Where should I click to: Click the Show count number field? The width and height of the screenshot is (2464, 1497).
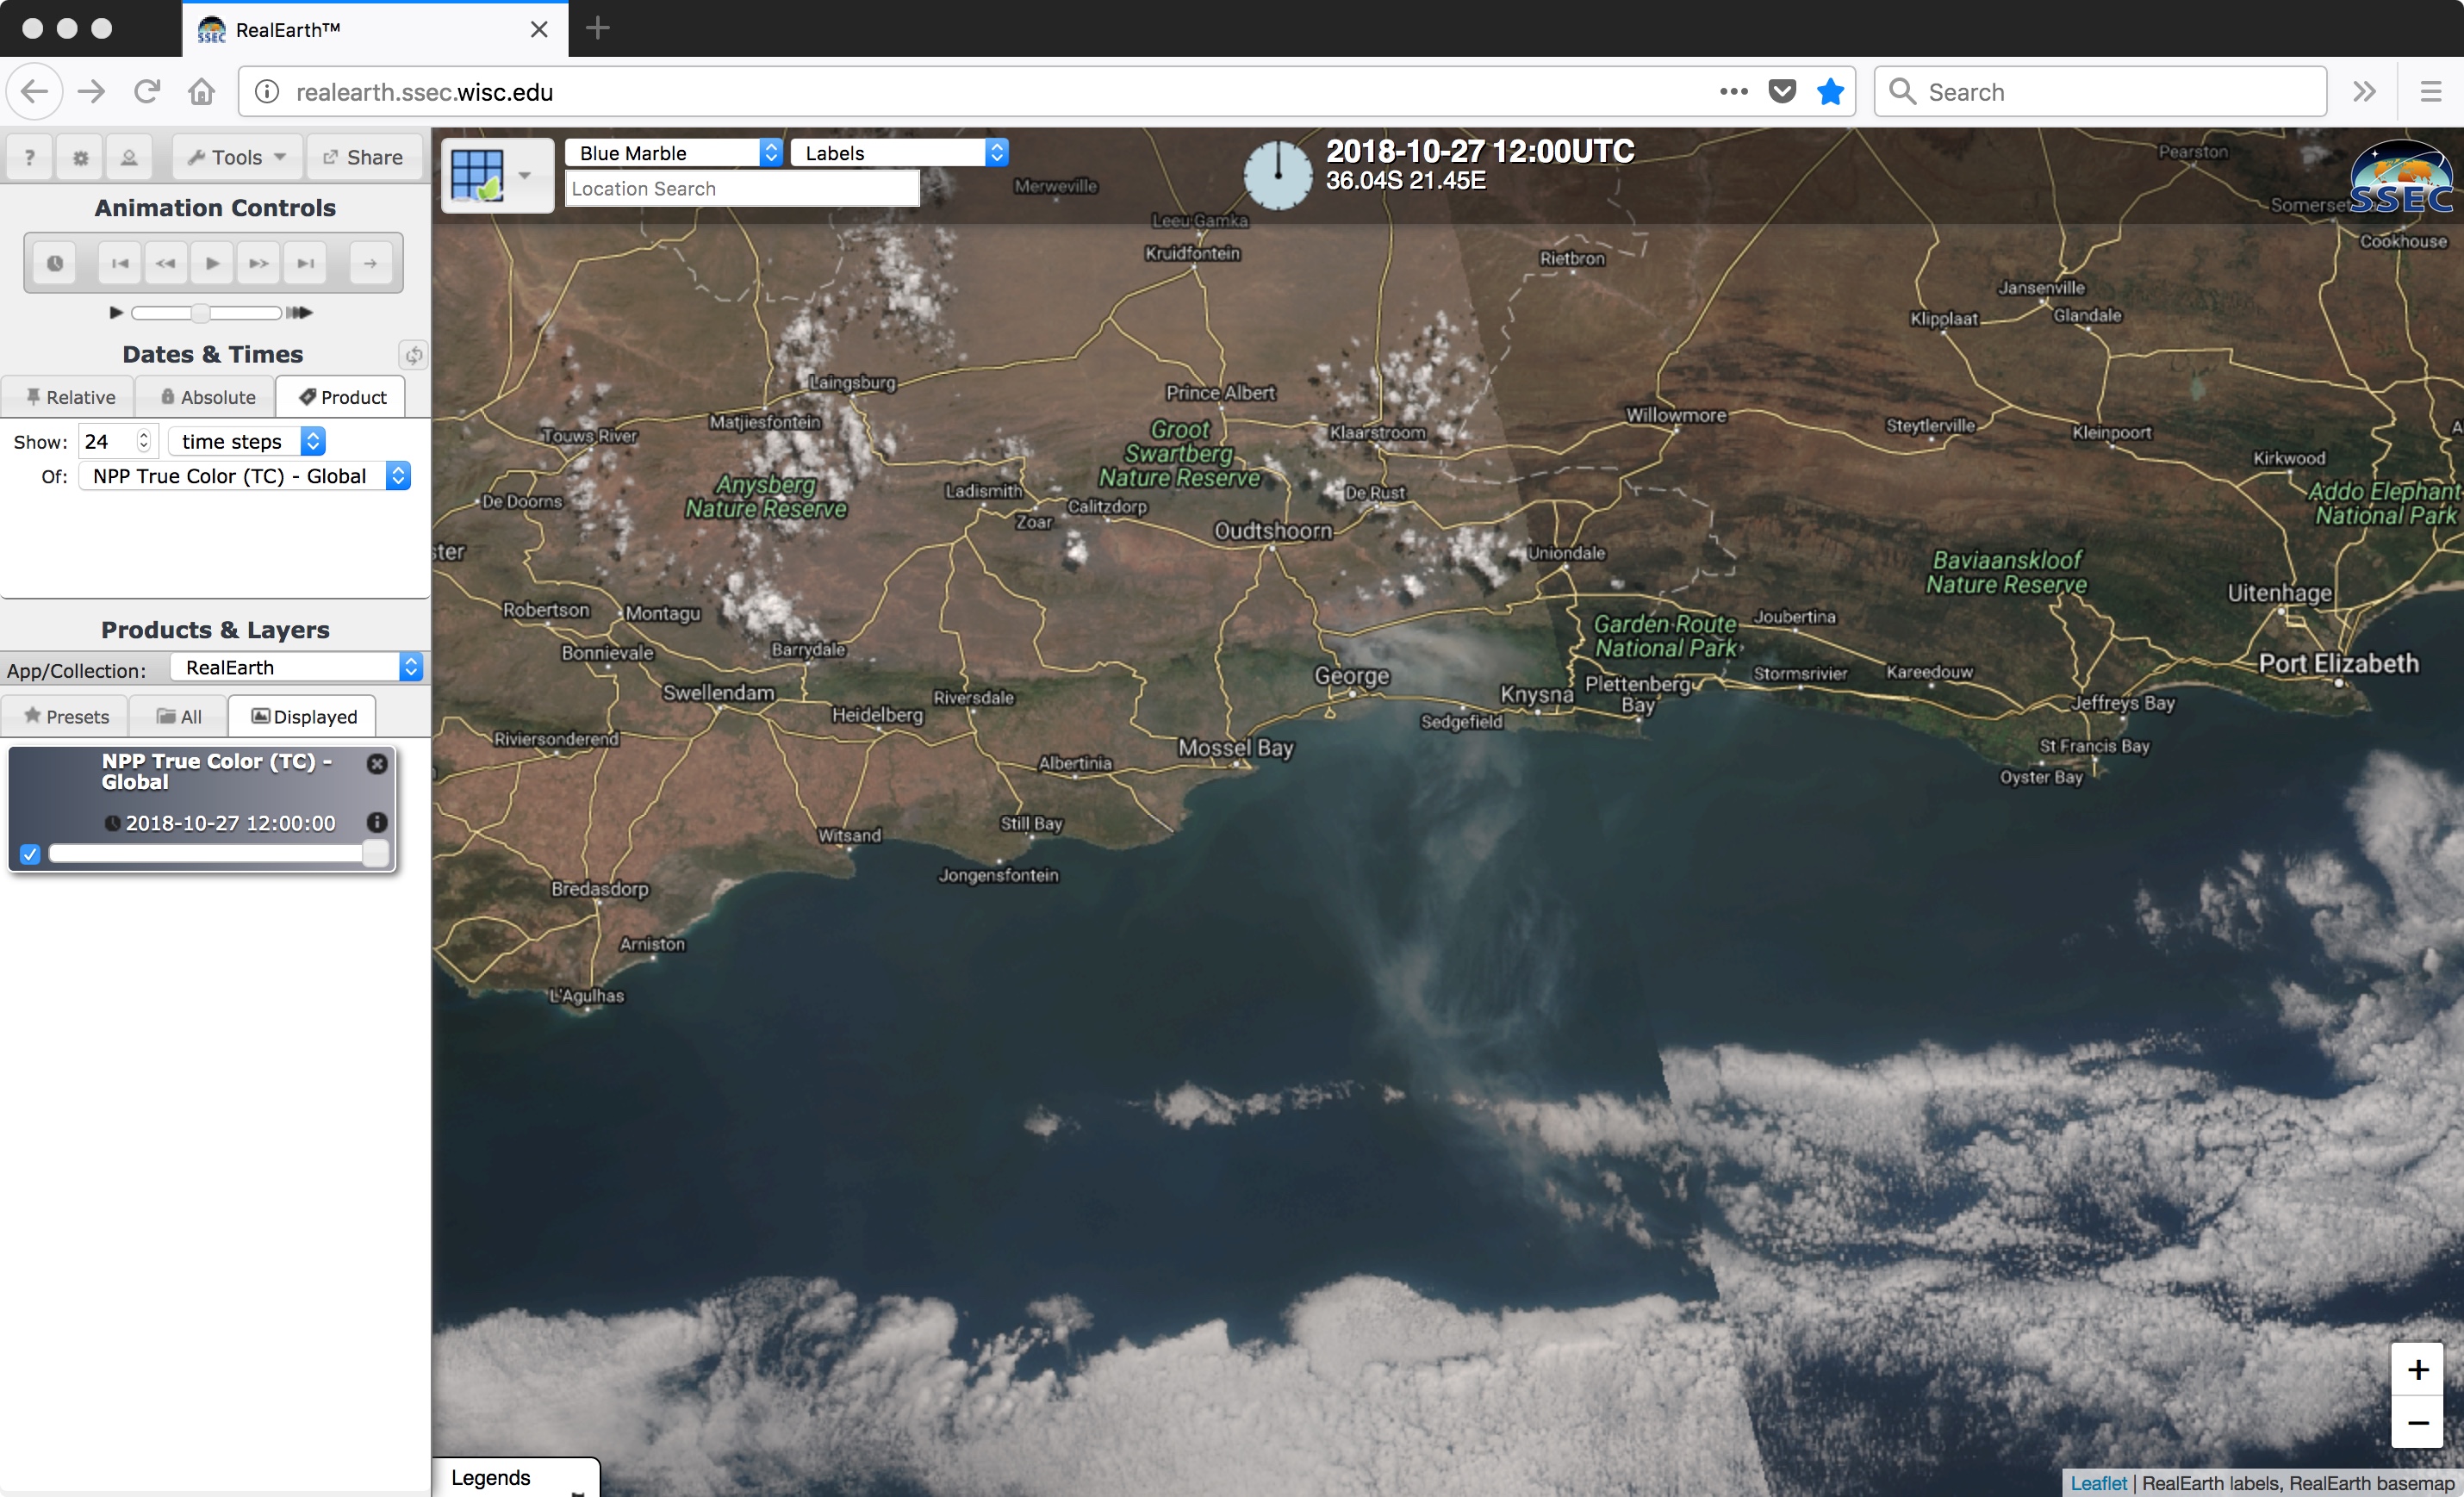point(117,441)
